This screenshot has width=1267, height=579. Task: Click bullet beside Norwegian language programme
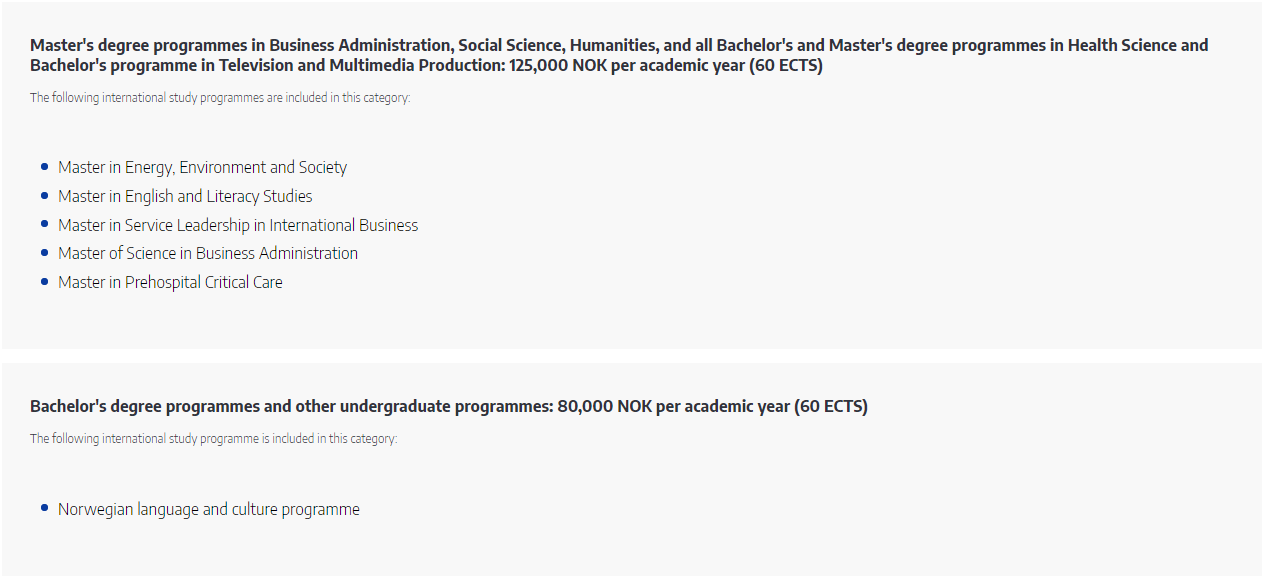point(45,508)
